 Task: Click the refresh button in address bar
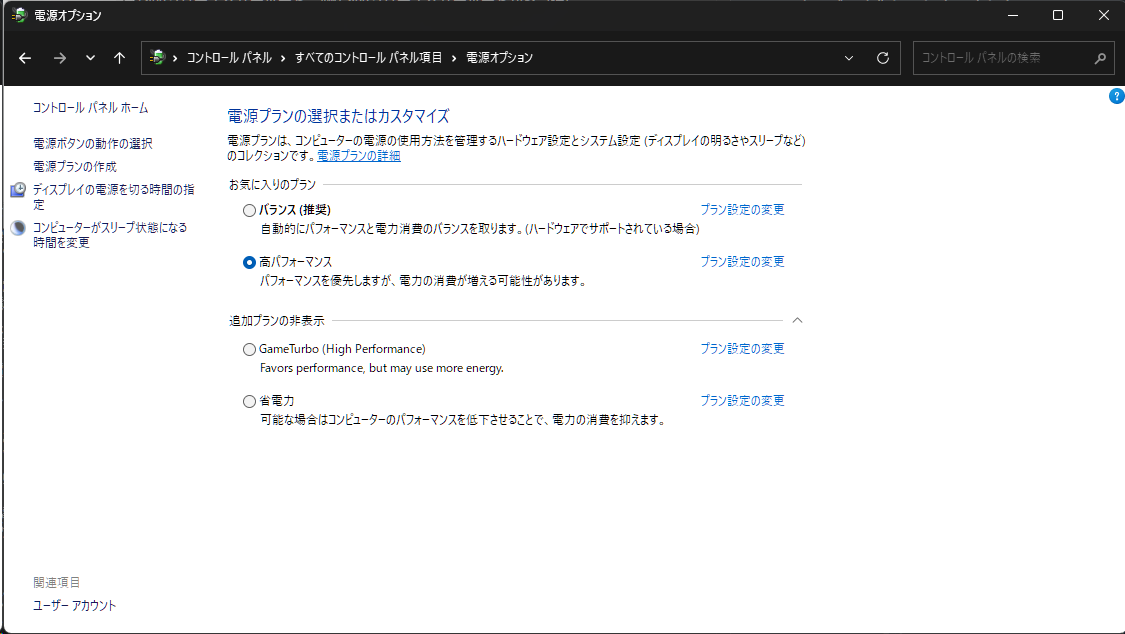(x=882, y=58)
